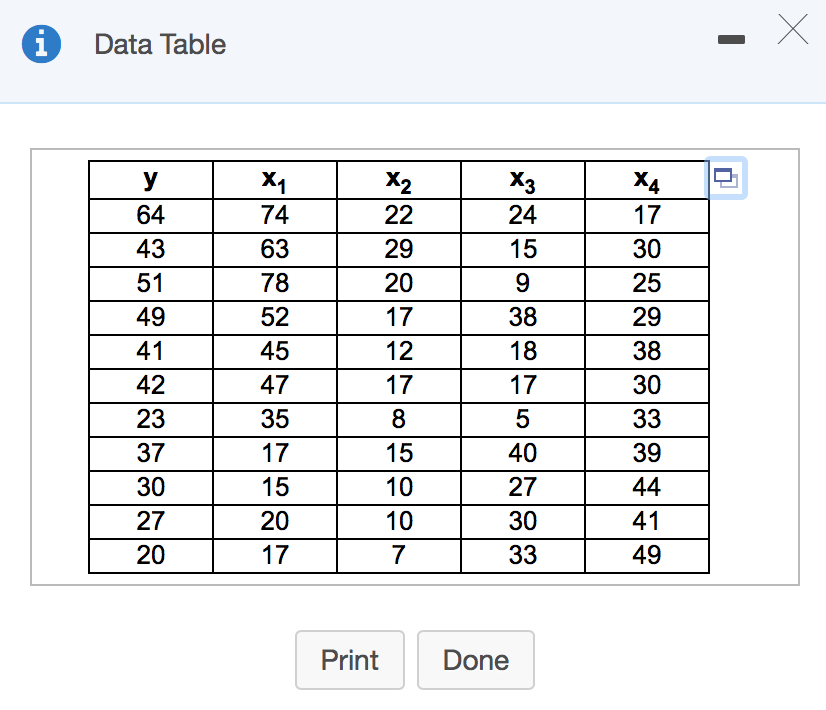Select the cell with value 47
826x710 pixels.
pos(275,385)
